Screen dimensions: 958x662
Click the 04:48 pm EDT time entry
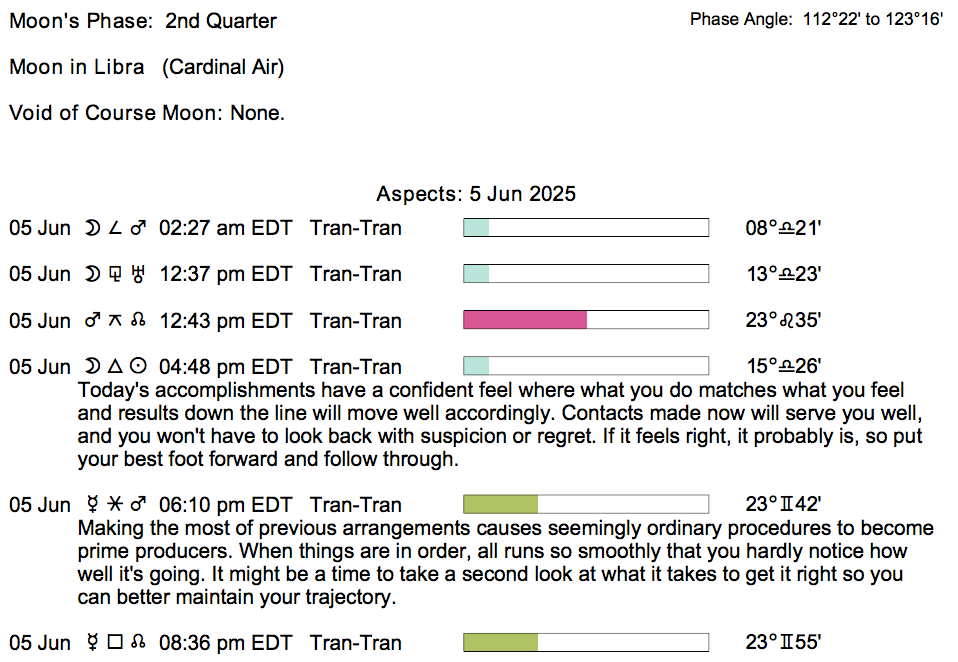point(226,367)
